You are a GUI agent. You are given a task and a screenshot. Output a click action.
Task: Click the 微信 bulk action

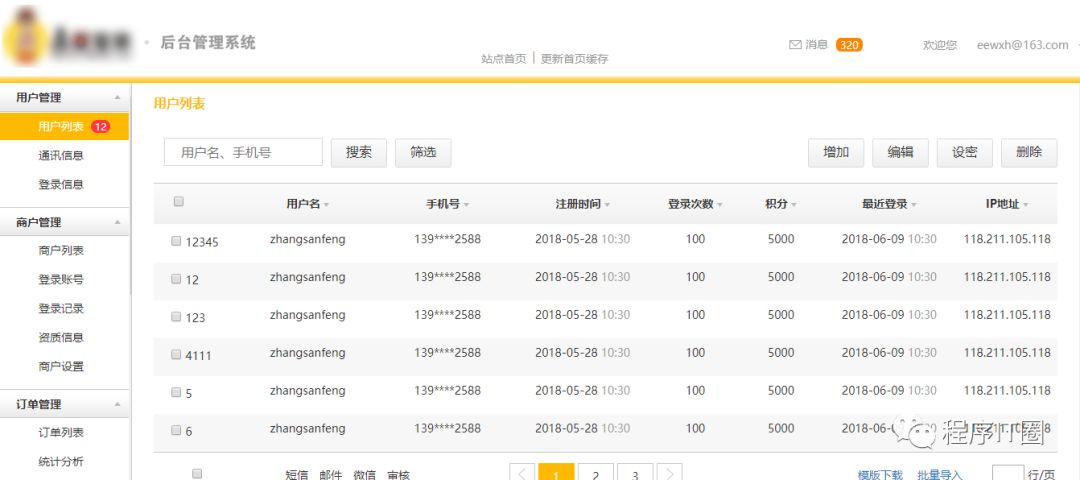click(x=364, y=475)
